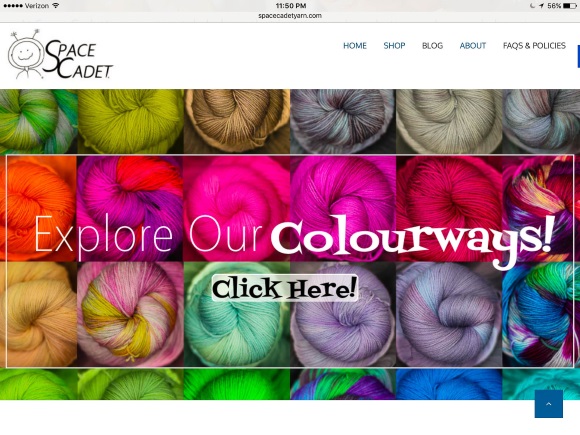Tap the battery icon in status bar
The width and height of the screenshot is (580, 435).
(x=570, y=6)
